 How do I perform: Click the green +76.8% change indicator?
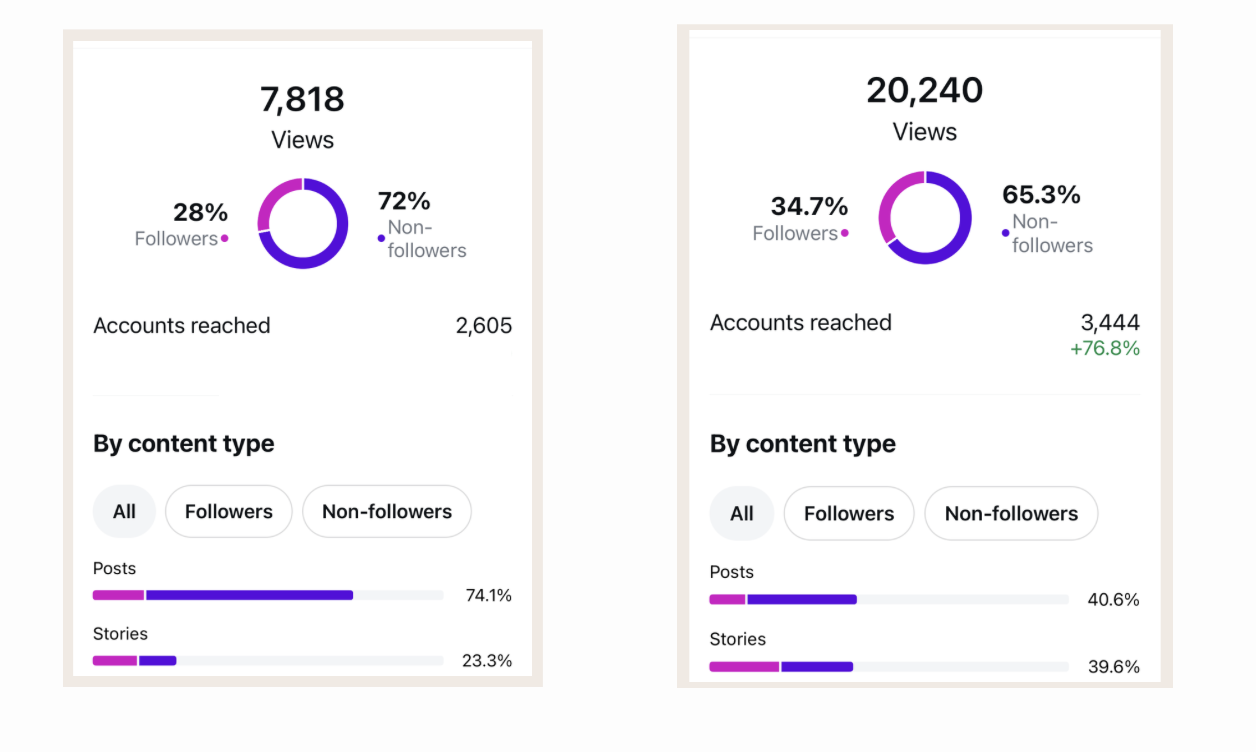click(x=1105, y=349)
